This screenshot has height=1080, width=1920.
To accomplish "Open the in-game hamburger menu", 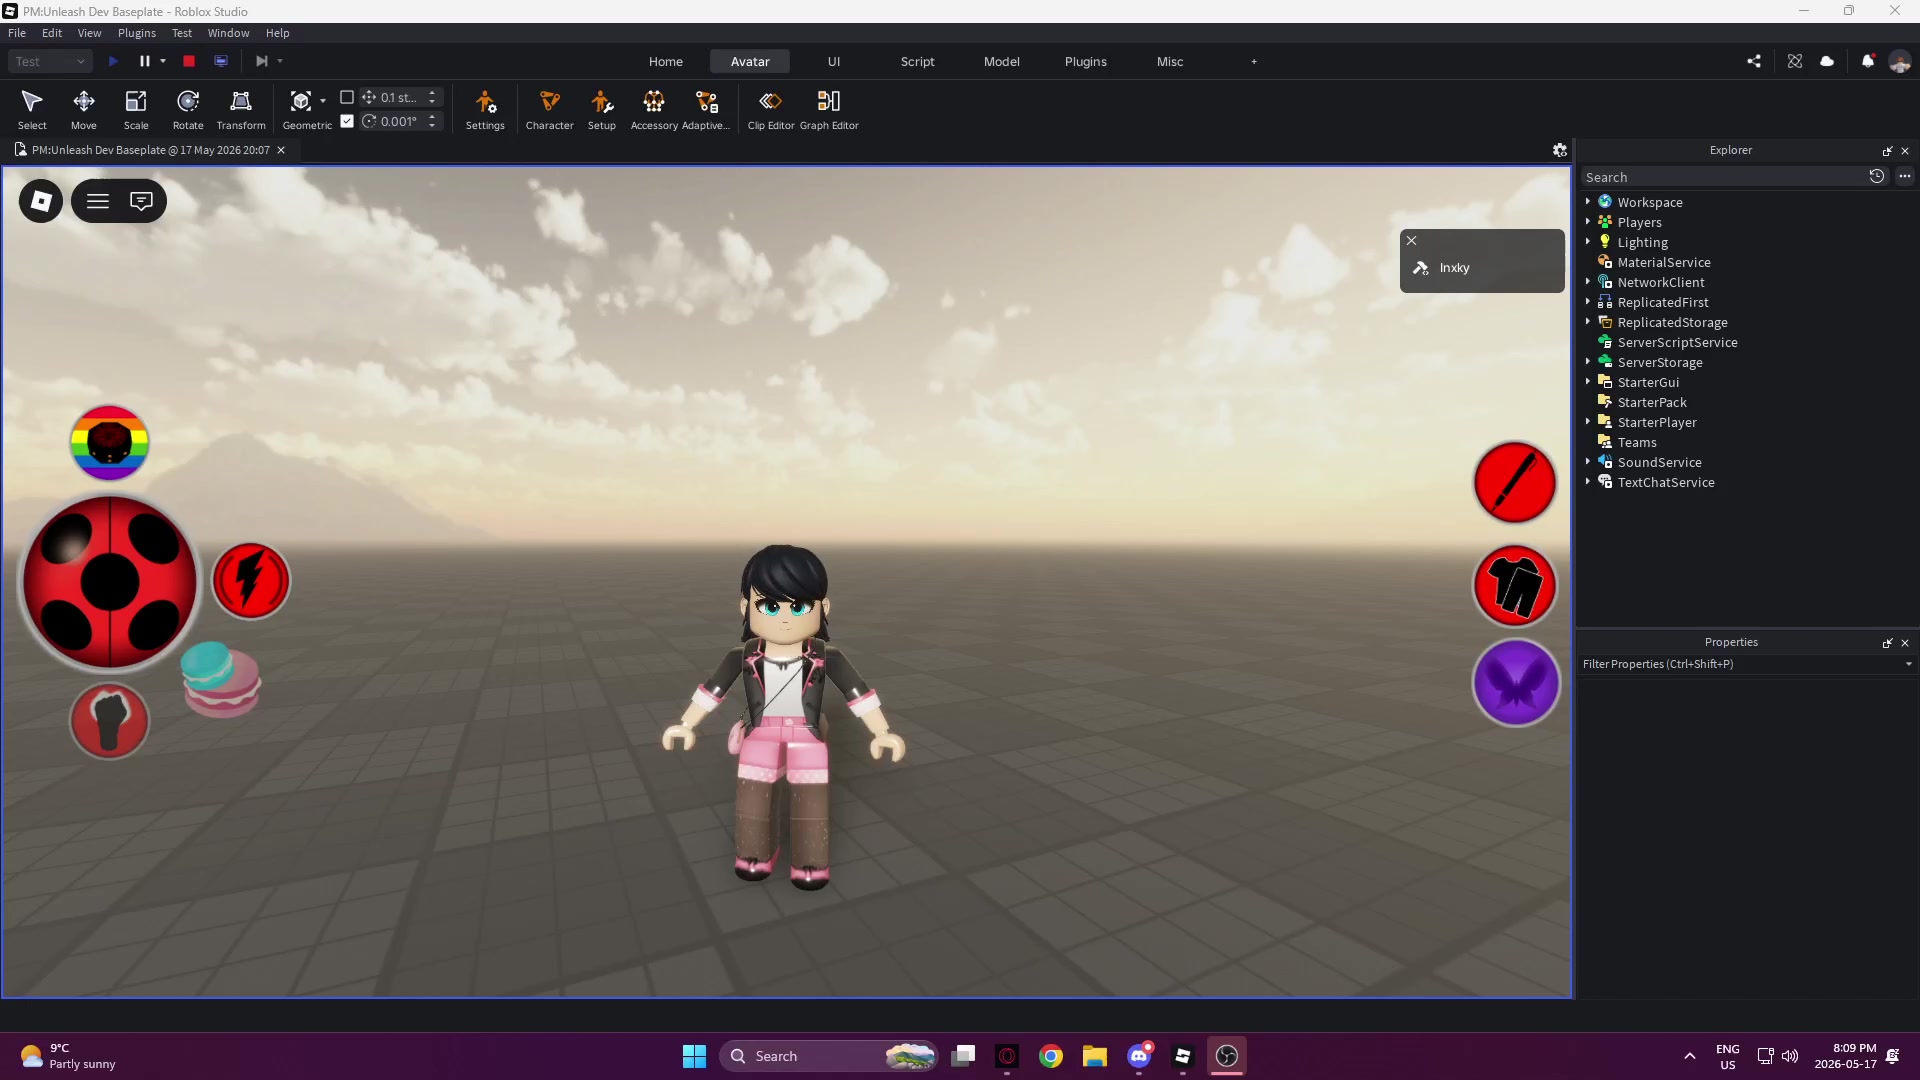I will click(x=98, y=201).
